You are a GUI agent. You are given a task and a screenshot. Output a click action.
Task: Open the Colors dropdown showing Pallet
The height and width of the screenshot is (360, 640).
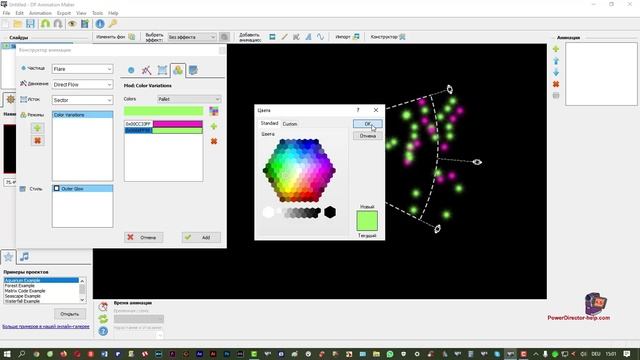(x=189, y=99)
